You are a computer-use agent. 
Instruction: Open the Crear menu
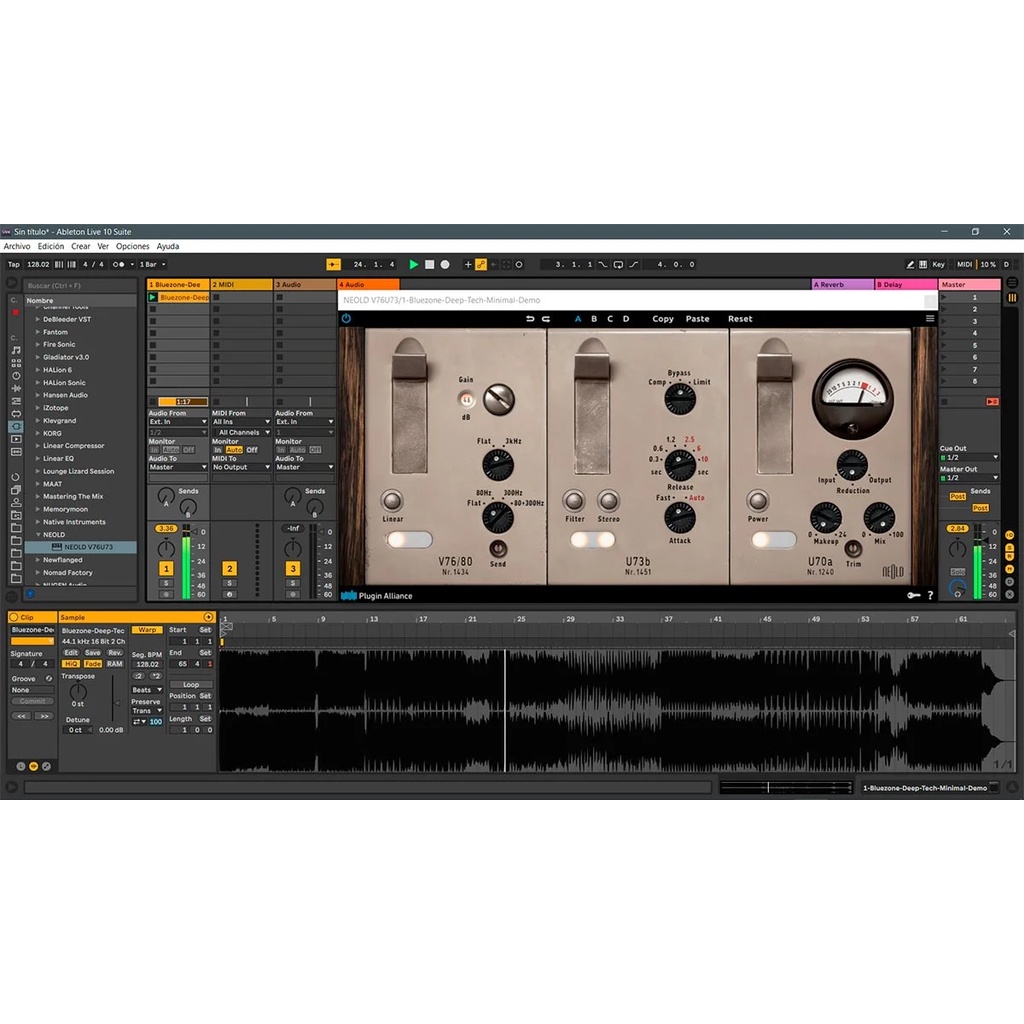click(x=81, y=246)
